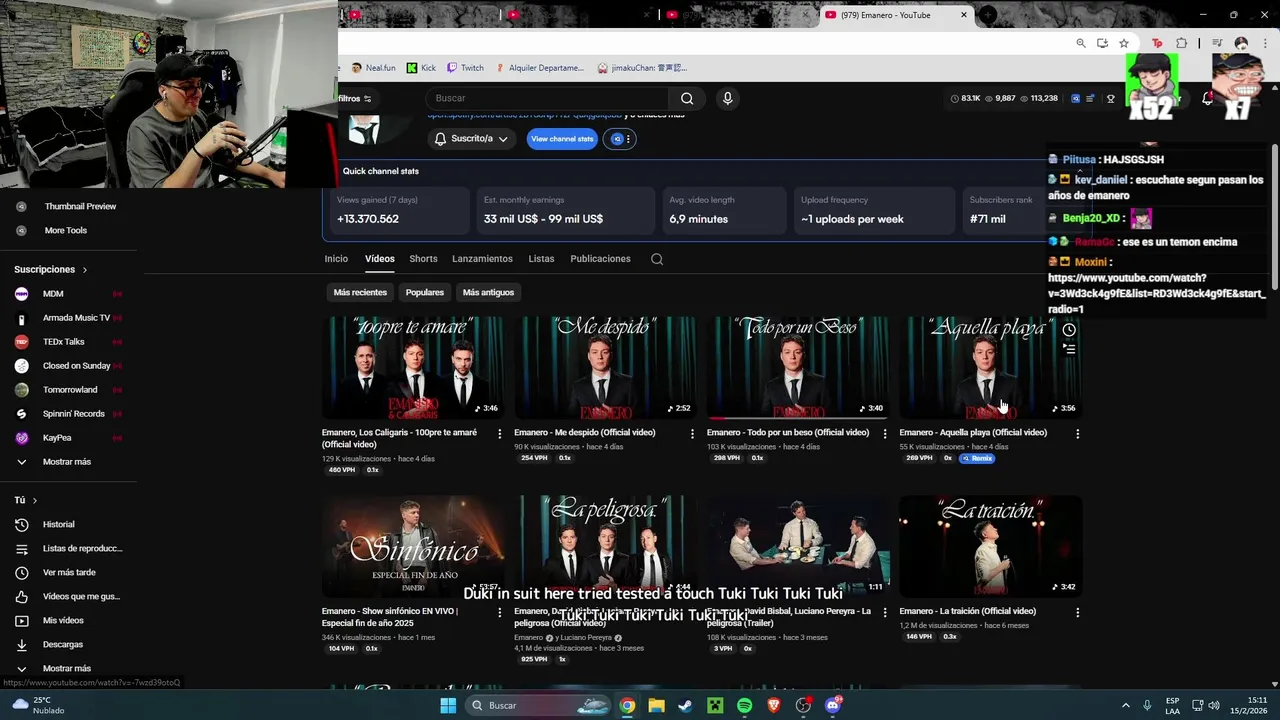Select the Más antiguos sort chip
The image size is (1280, 720).
click(x=488, y=292)
